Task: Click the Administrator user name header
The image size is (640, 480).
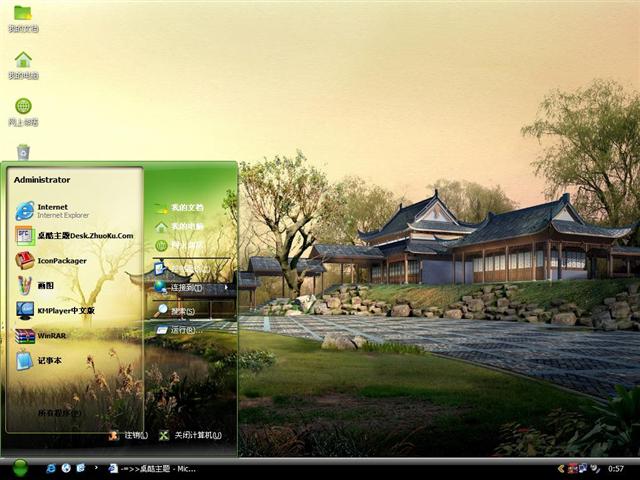Action: click(x=42, y=180)
